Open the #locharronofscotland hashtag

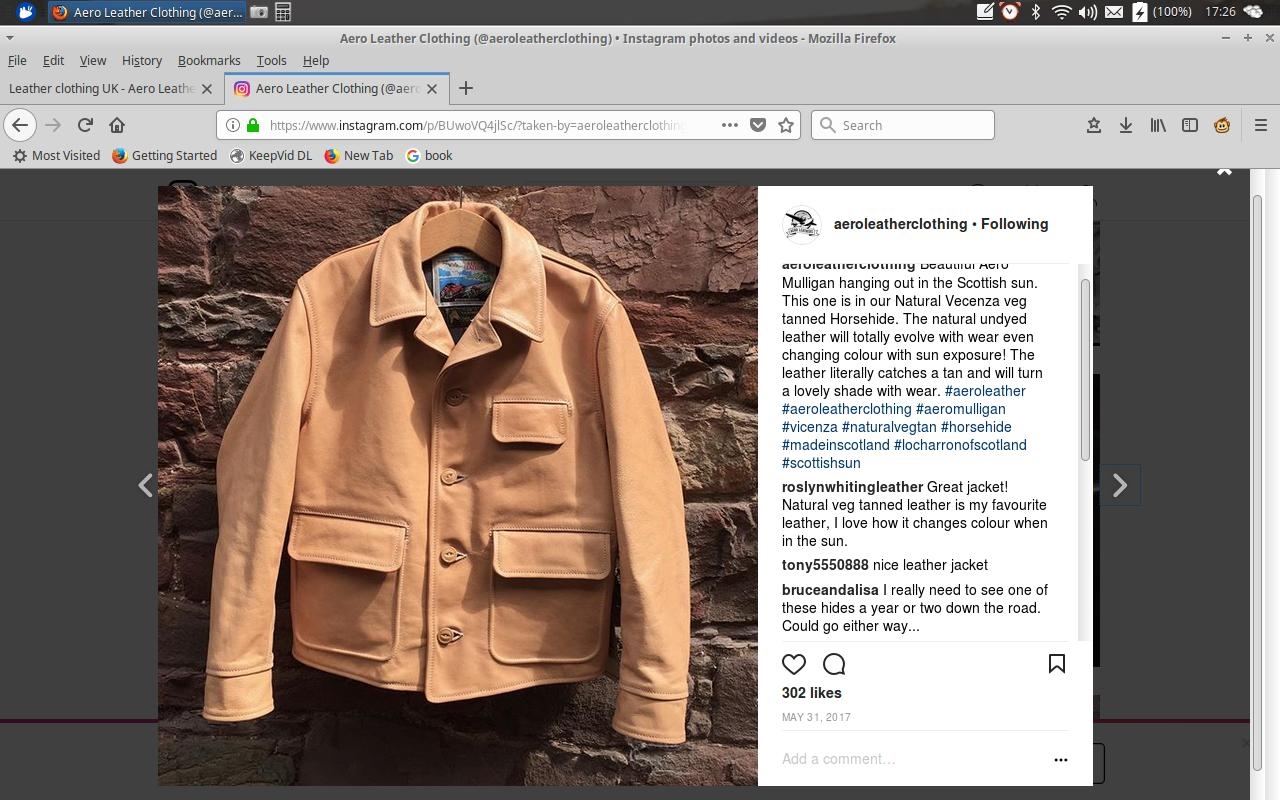[x=960, y=445]
